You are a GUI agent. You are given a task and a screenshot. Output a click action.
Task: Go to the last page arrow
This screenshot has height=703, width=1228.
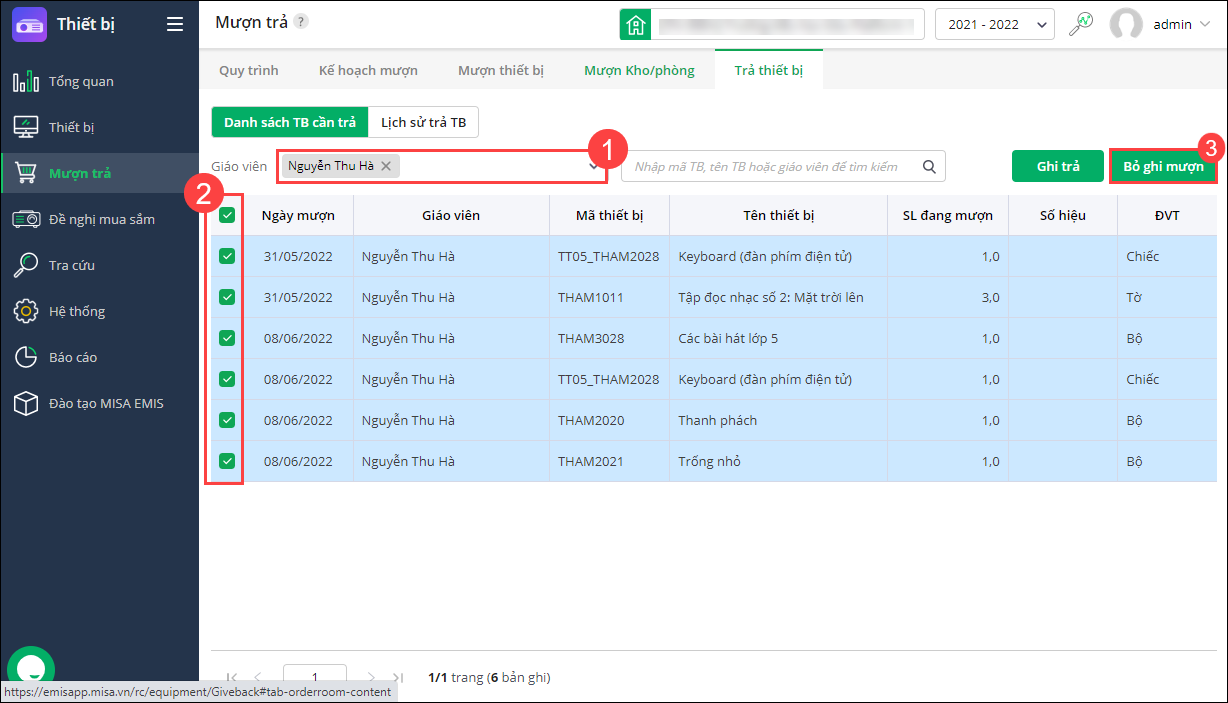[x=397, y=677]
